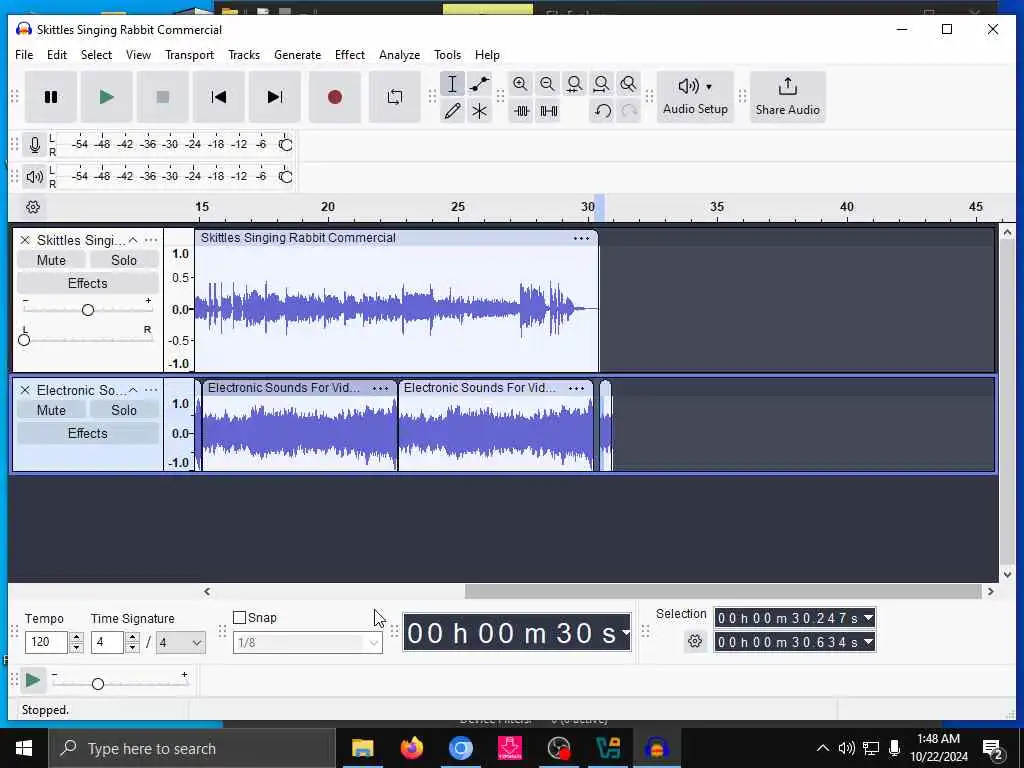1024x768 pixels.
Task: Click the Undo arrow icon
Action: tap(602, 111)
